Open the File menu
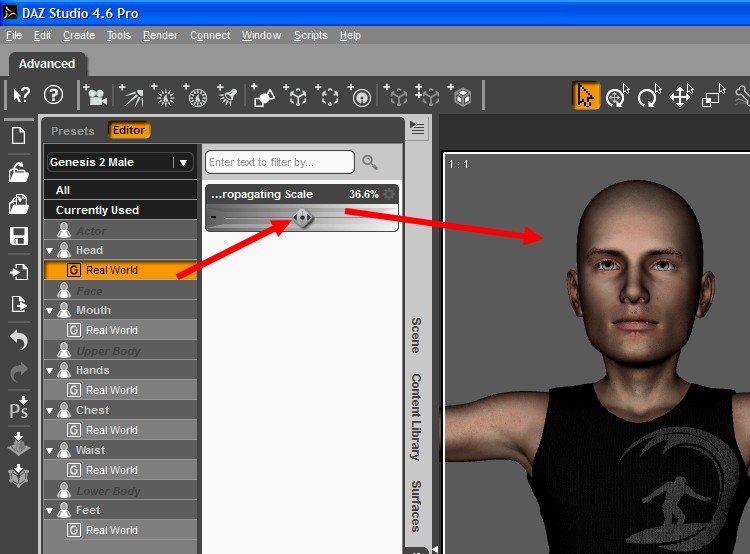750x554 pixels. tap(14, 35)
